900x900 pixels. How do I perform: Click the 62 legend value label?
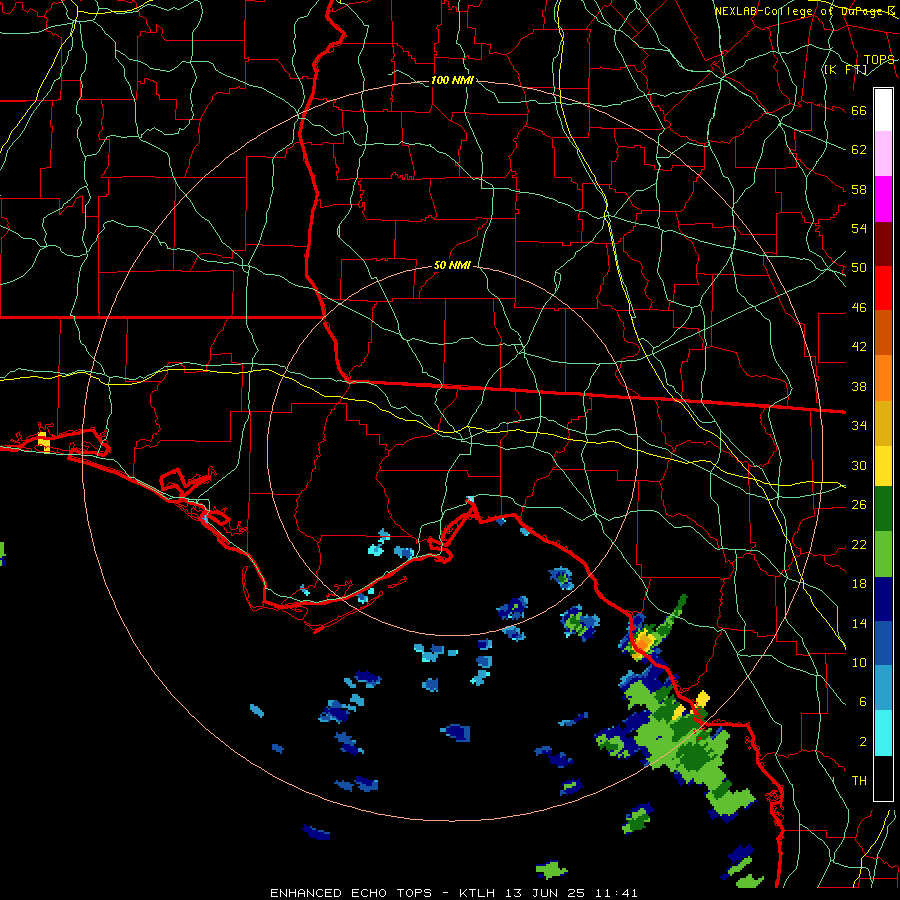(859, 149)
